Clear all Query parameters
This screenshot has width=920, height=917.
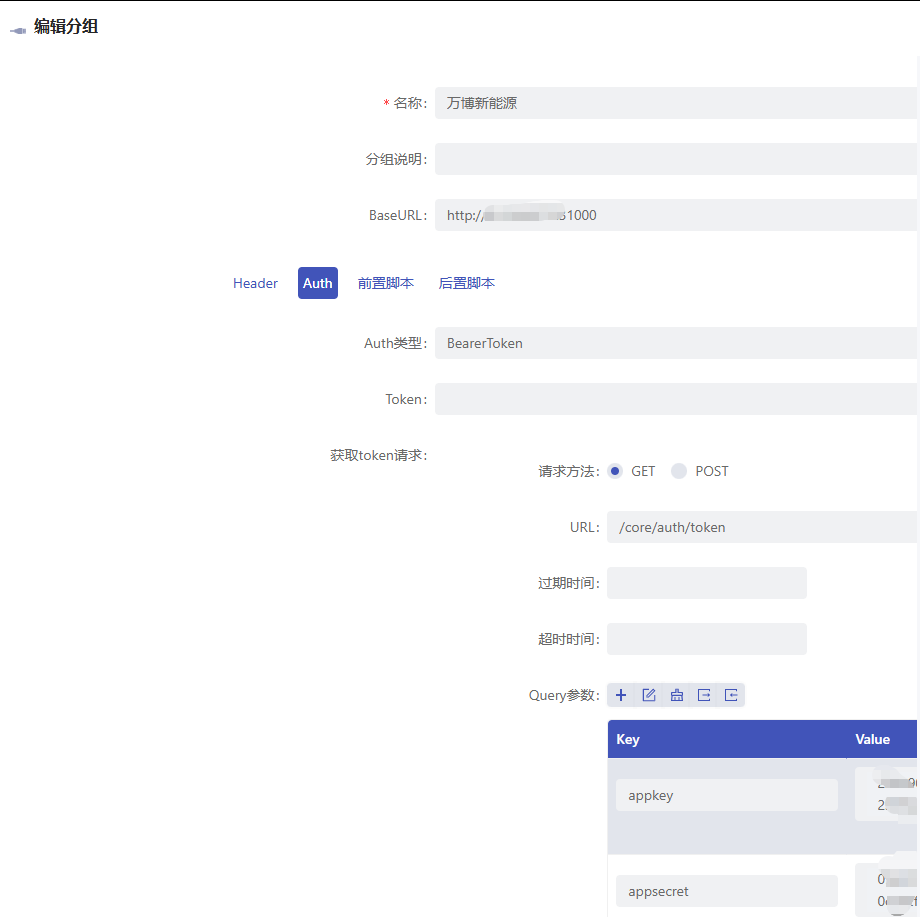pos(676,694)
